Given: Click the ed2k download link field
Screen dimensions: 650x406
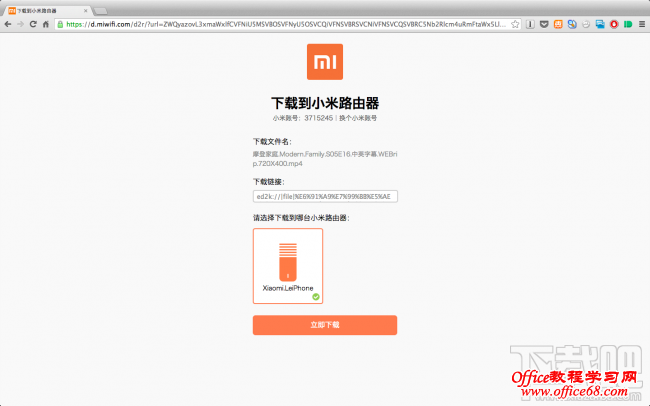Looking at the screenshot, I should tap(325, 196).
